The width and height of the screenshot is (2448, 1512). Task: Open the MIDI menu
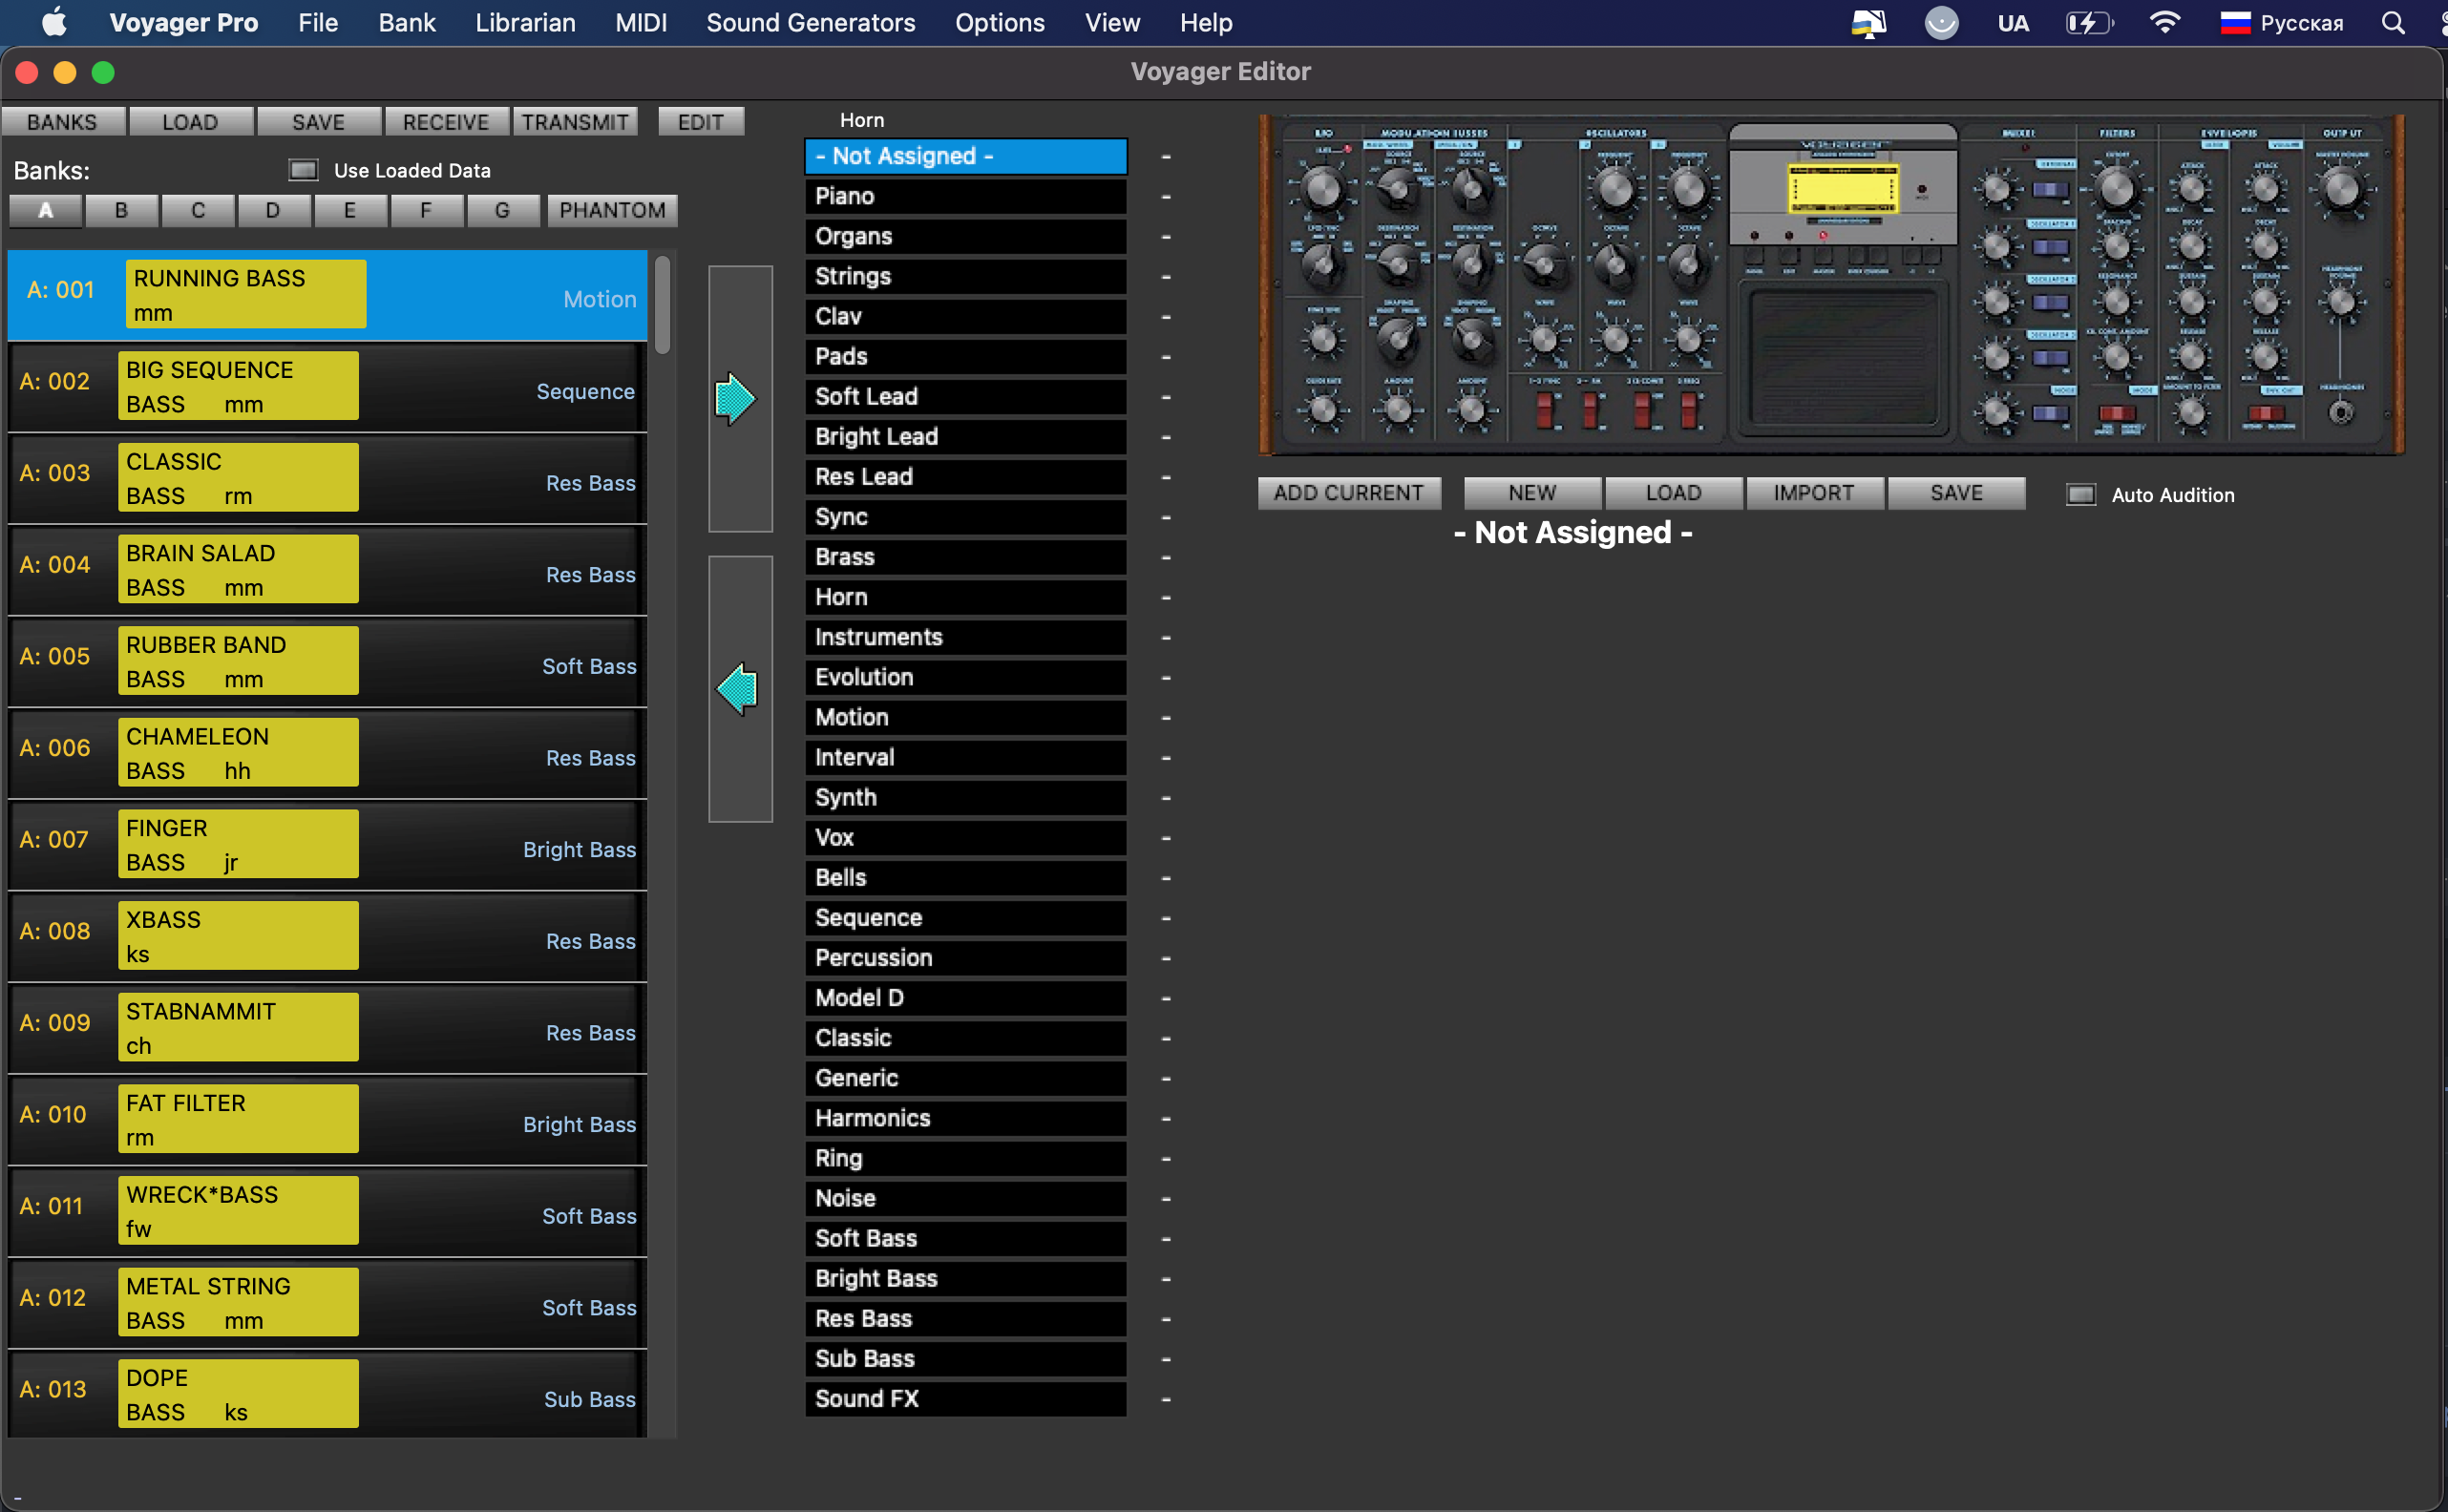pyautogui.click(x=641, y=23)
